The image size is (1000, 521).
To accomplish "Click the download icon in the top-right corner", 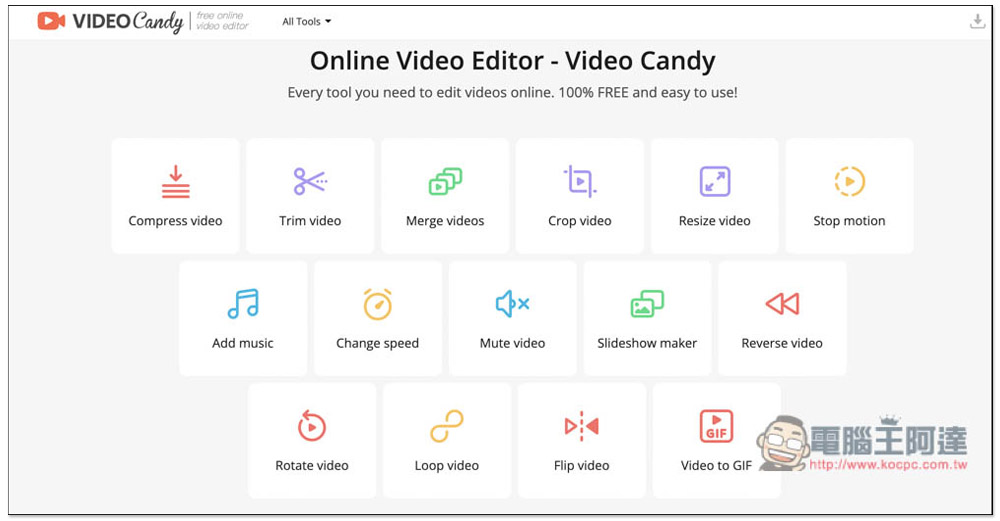I will pos(978,21).
